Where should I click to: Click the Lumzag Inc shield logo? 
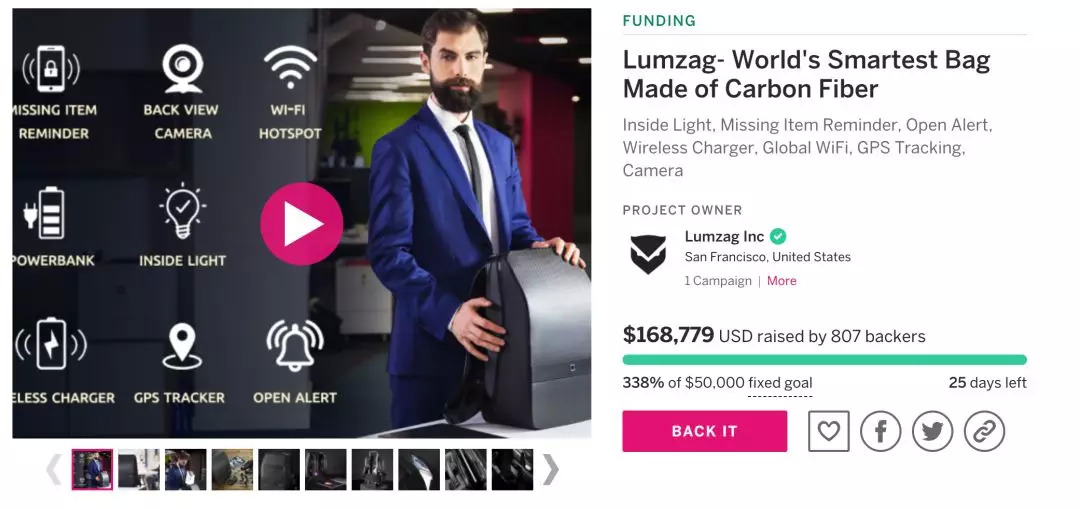pyautogui.click(x=648, y=254)
